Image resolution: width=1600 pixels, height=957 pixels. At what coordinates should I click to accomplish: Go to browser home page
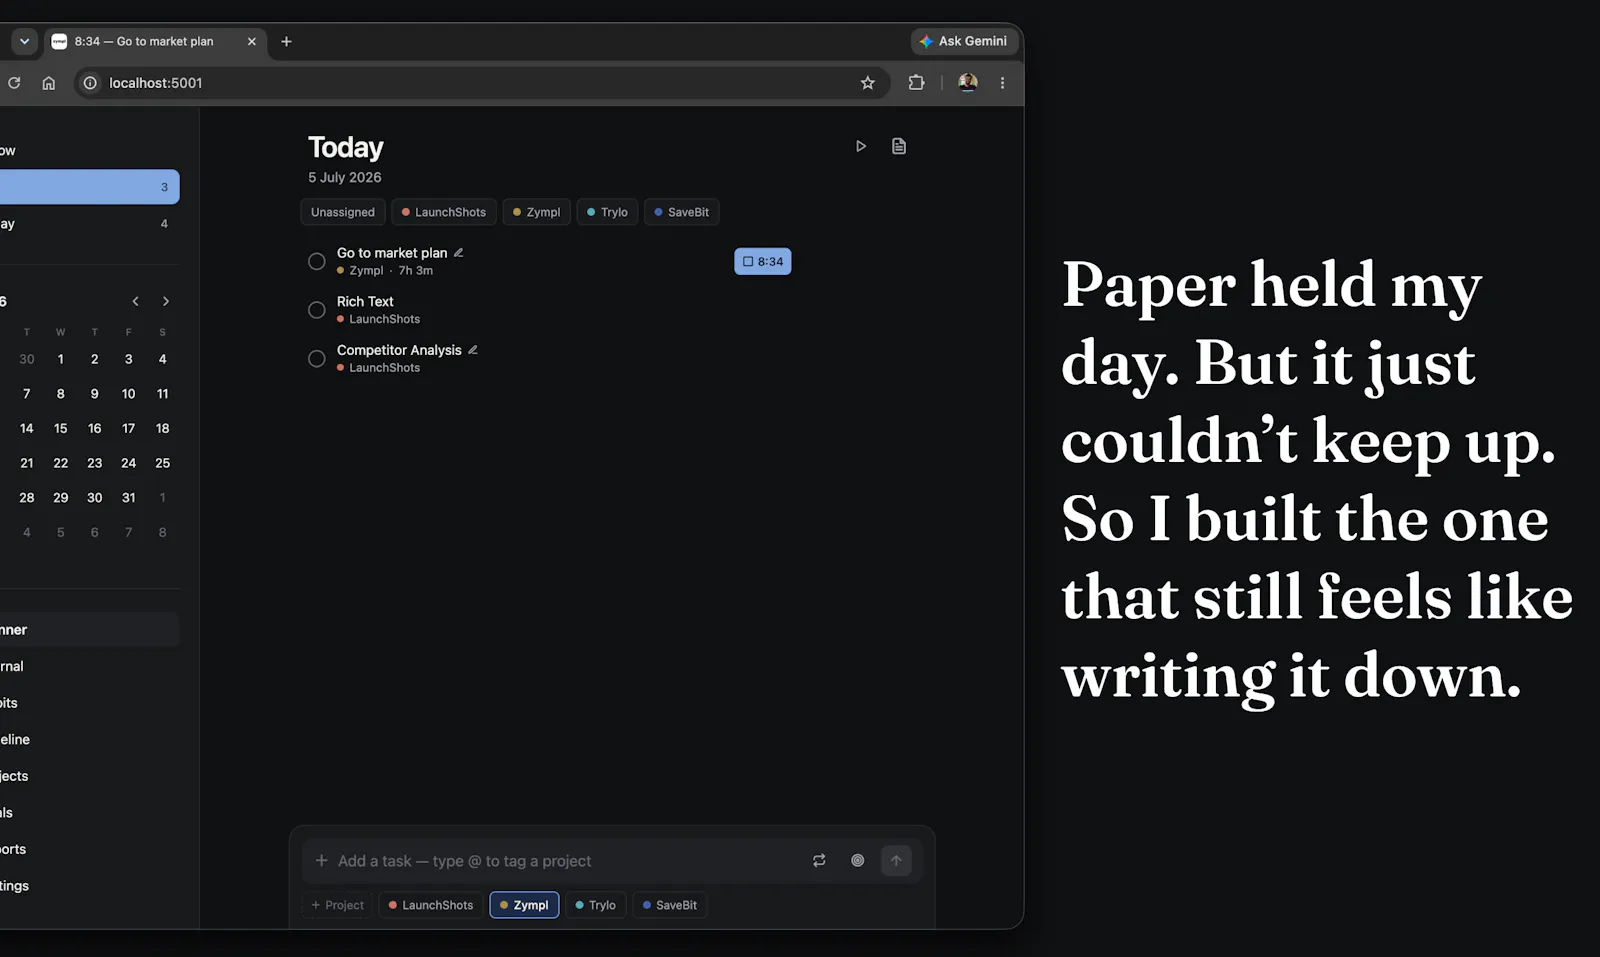pos(48,83)
